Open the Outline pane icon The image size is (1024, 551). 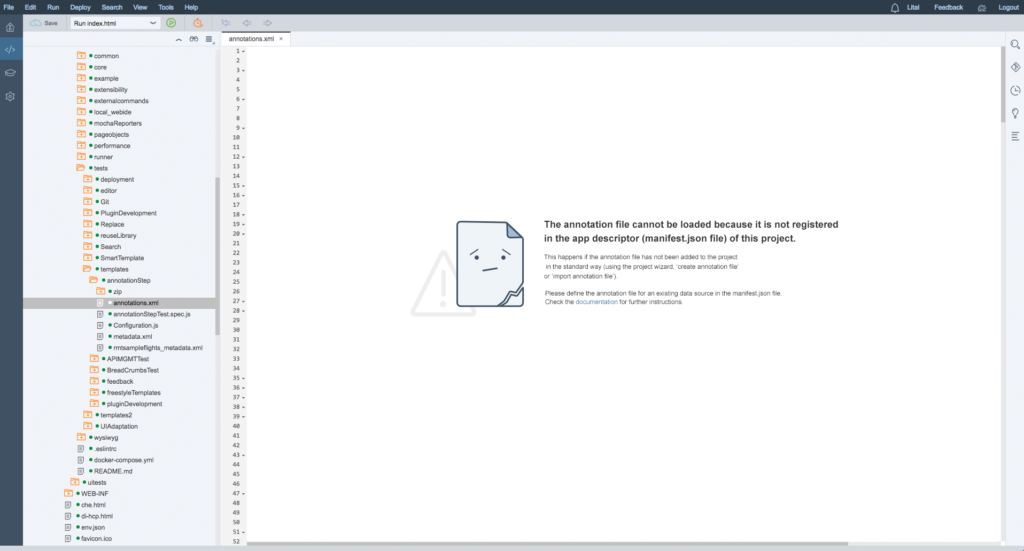pos(1015,136)
